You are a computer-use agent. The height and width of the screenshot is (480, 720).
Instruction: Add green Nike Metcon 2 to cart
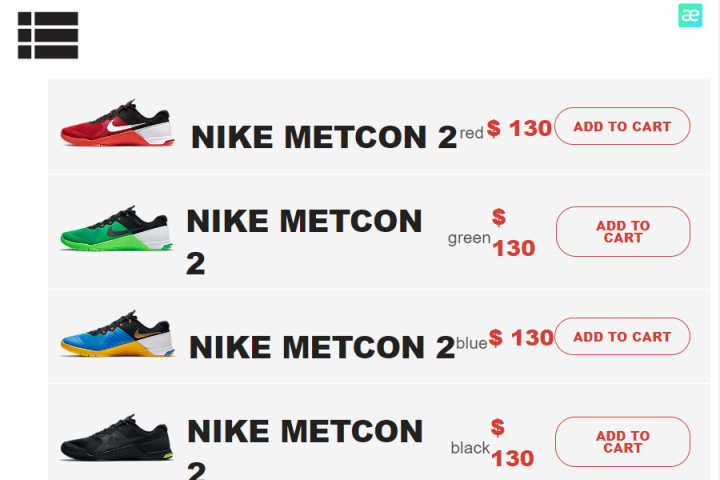pos(623,232)
